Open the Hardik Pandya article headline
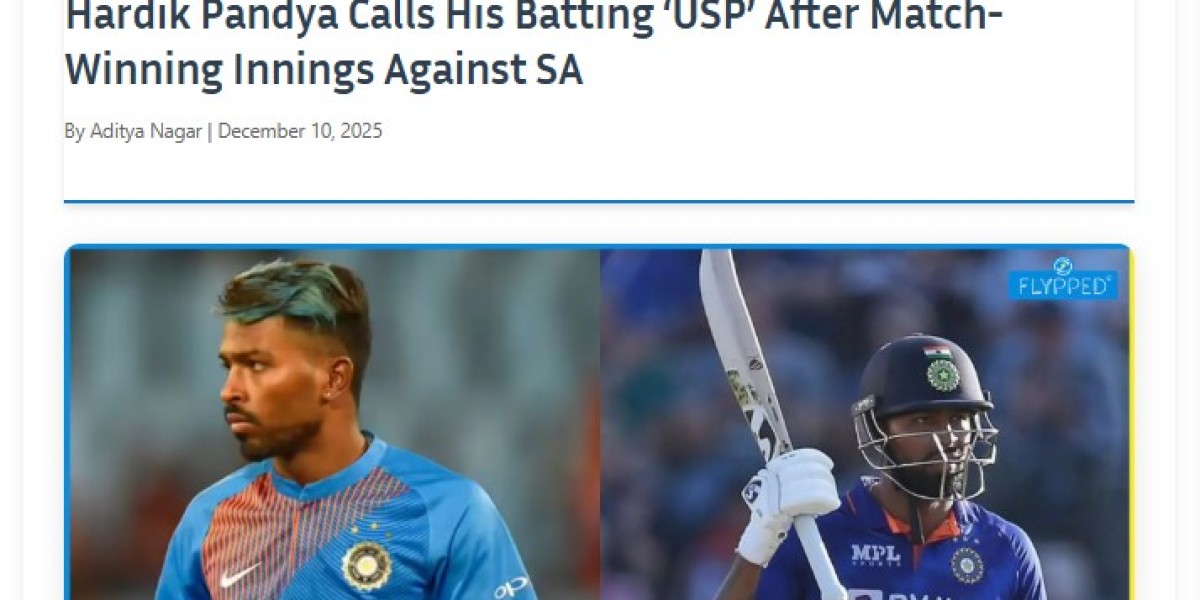The width and height of the screenshot is (1200, 600). [x=534, y=45]
